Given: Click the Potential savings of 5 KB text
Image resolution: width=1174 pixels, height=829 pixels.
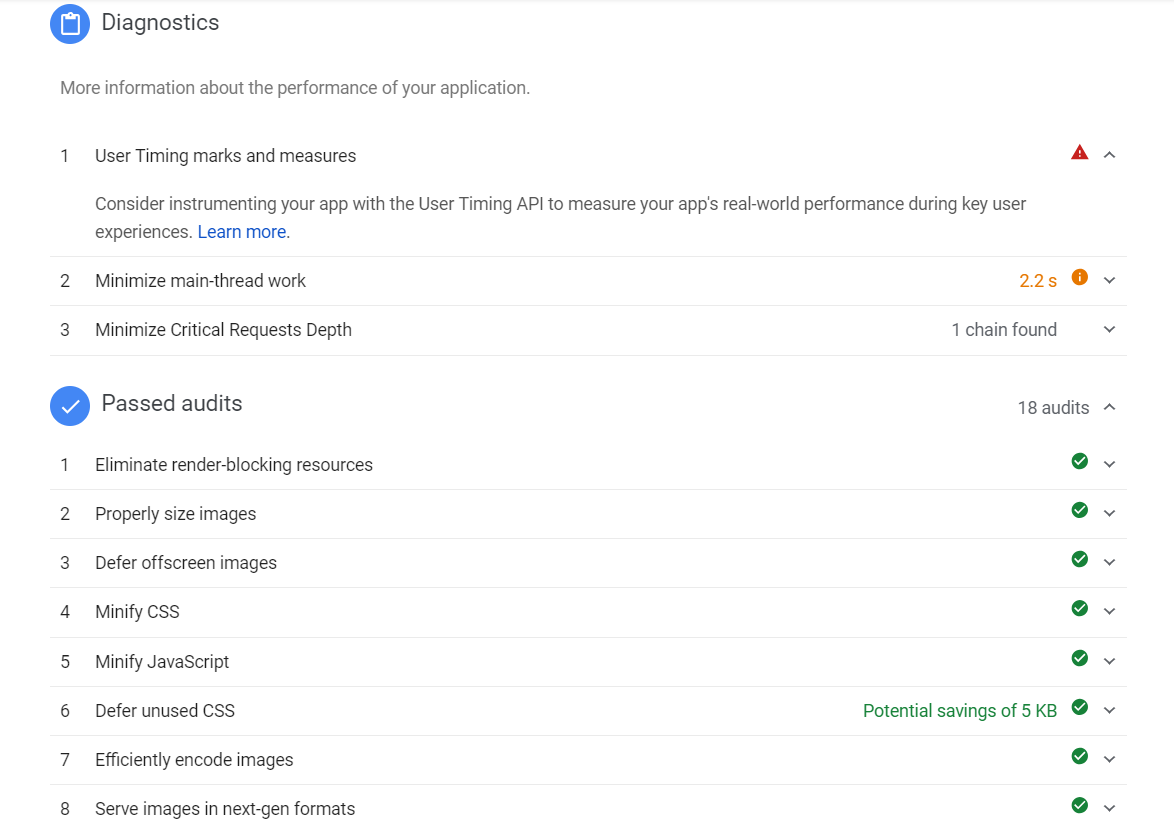Looking at the screenshot, I should click(959, 711).
